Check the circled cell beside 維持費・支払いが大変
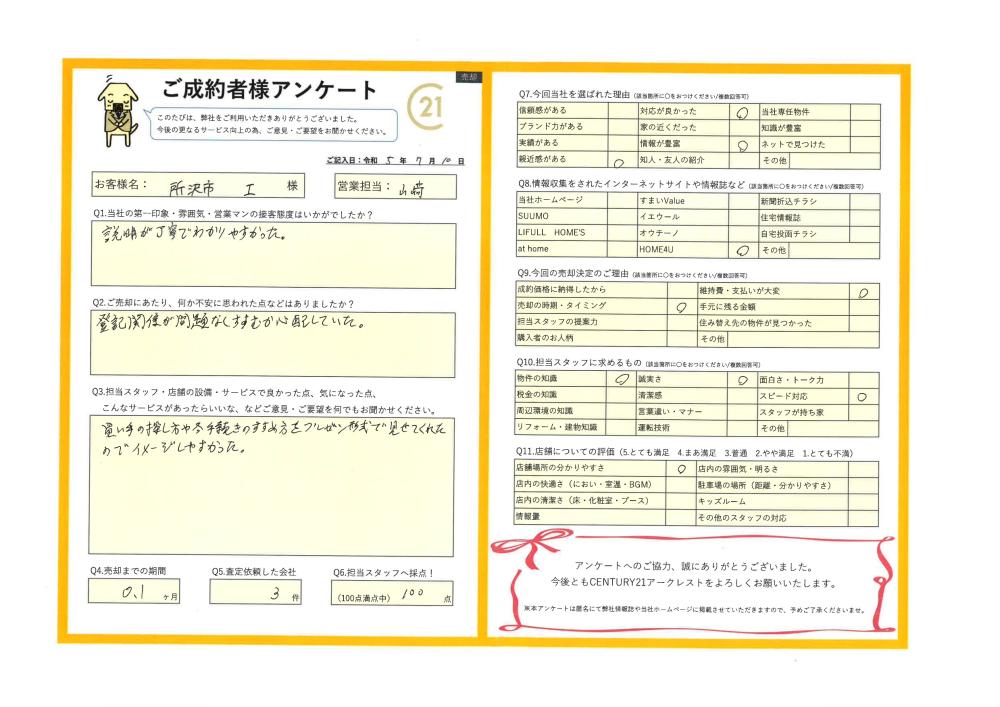The height and width of the screenshot is (707, 1000). coord(865,291)
